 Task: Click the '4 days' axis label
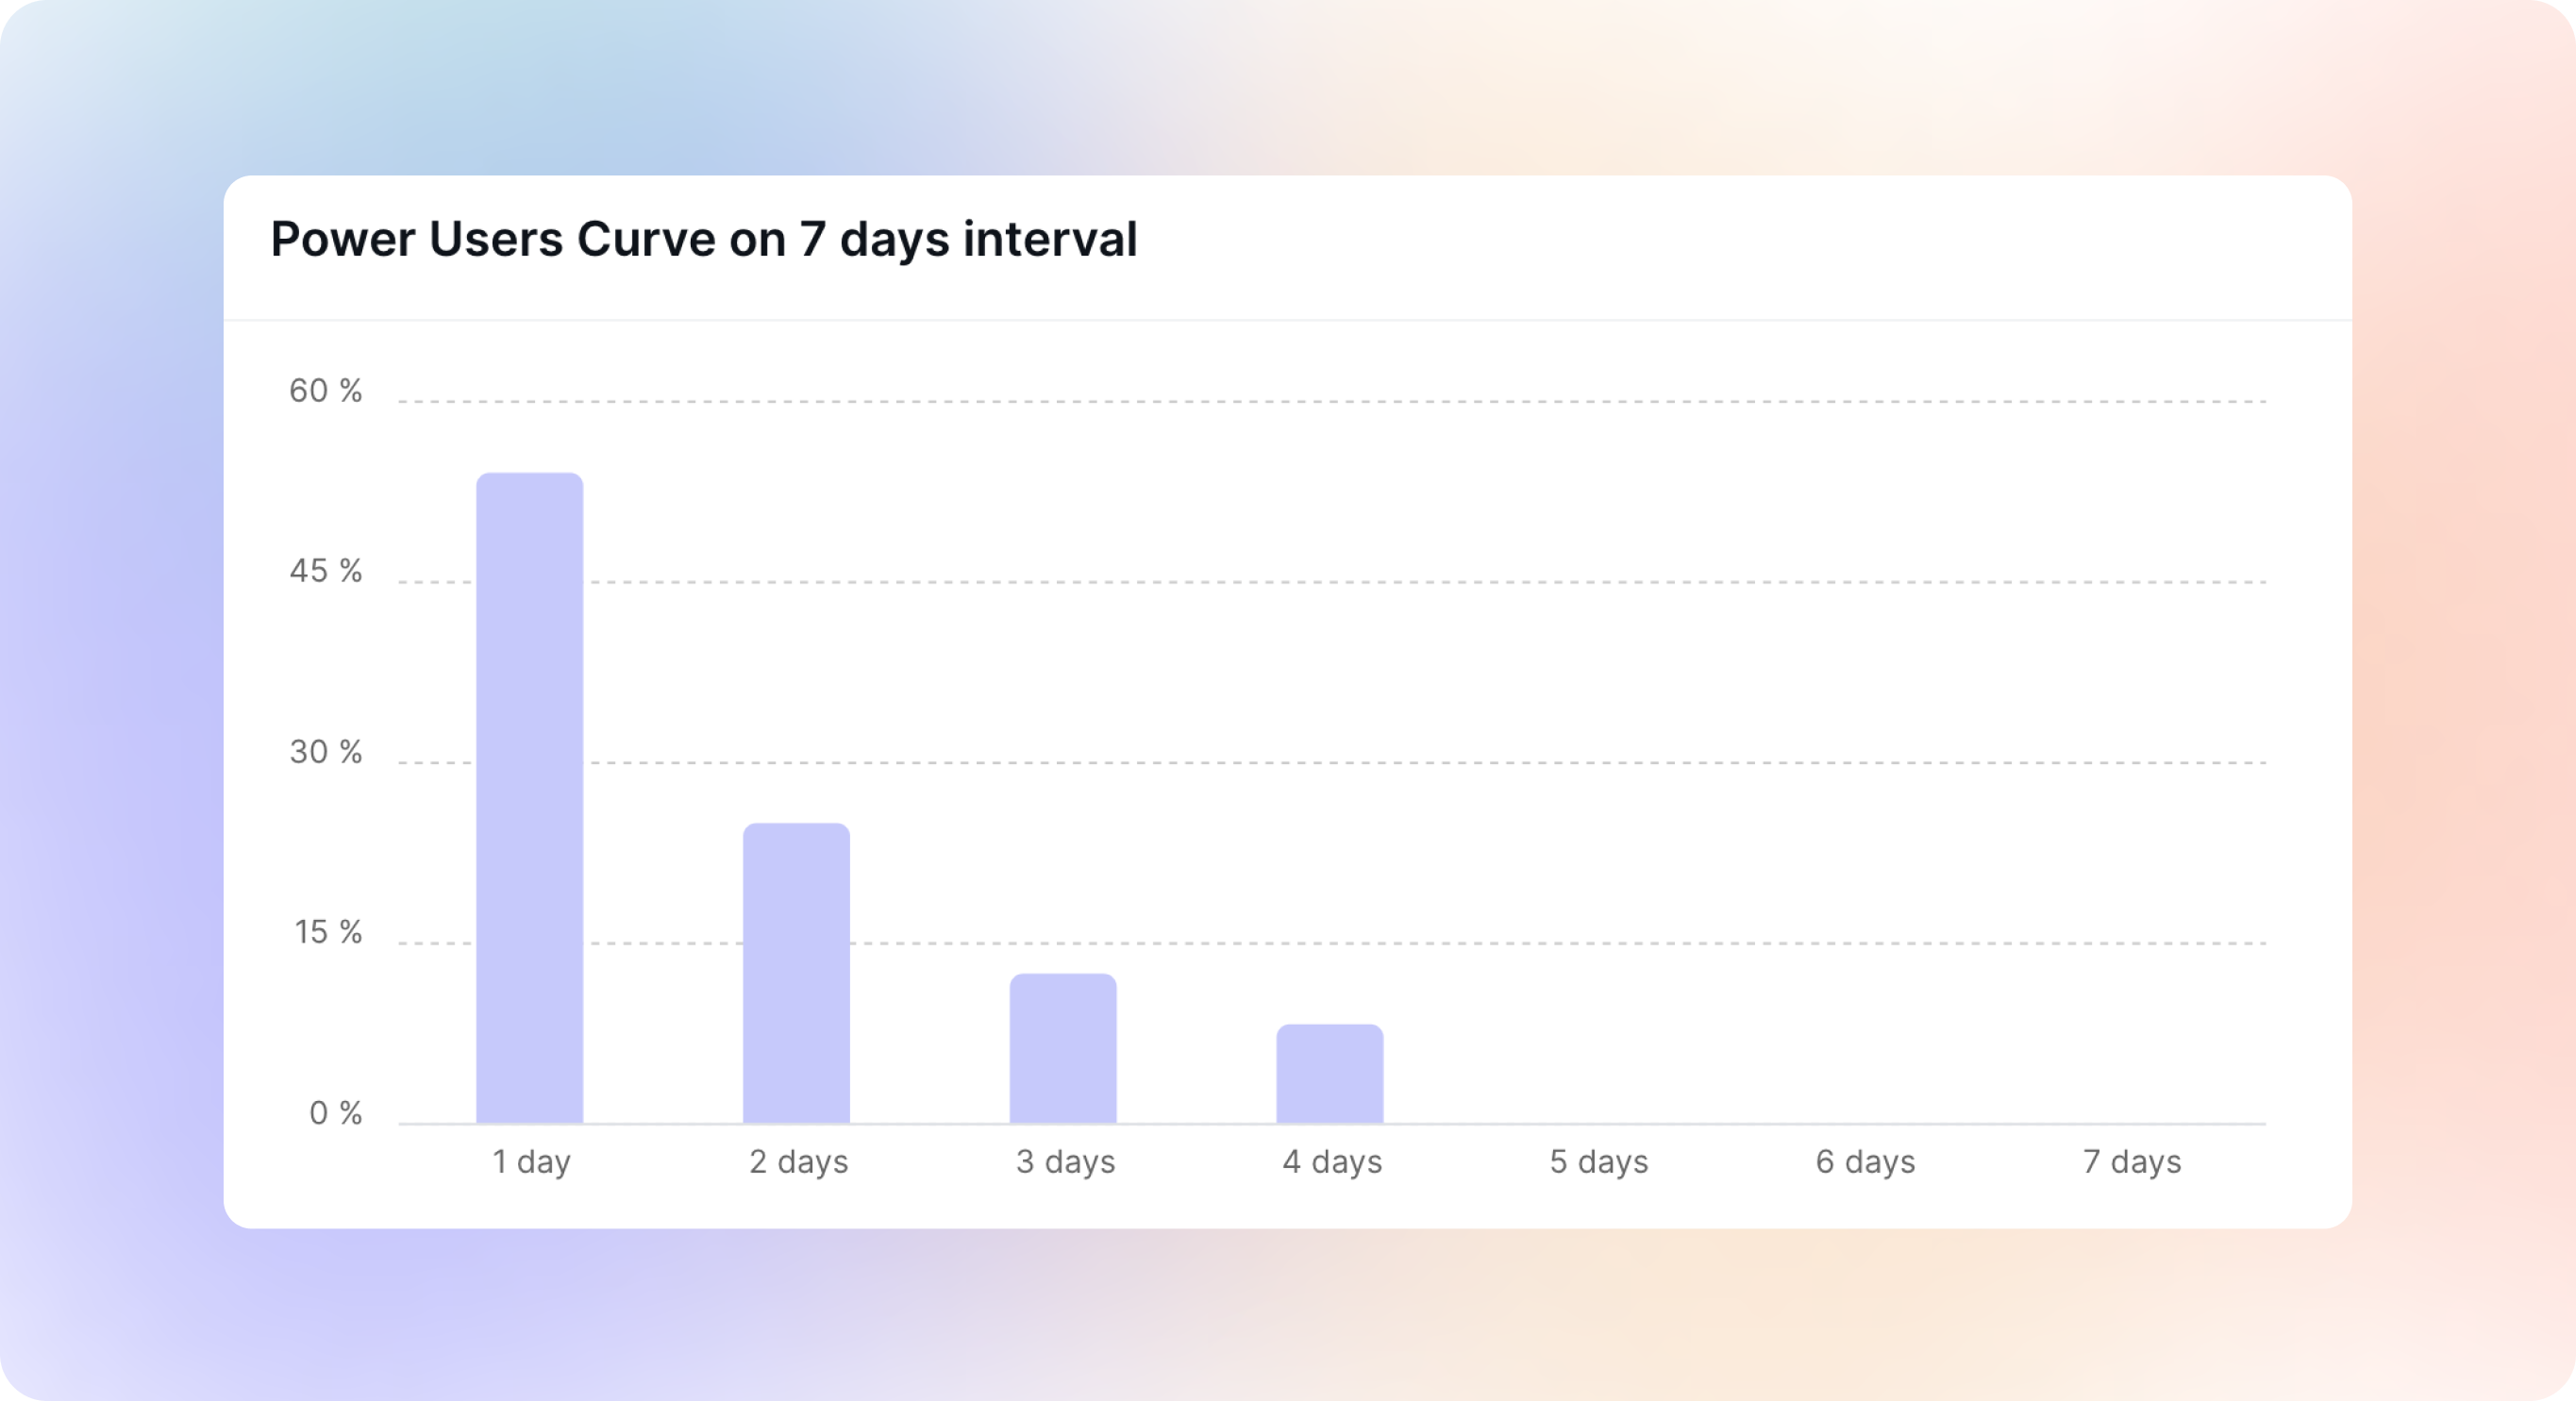[1332, 1161]
